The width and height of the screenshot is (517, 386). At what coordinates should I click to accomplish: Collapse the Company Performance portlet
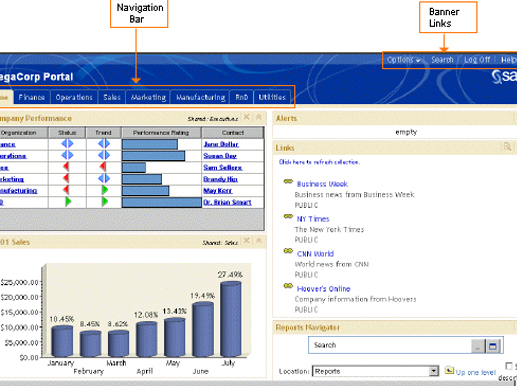[x=259, y=117]
